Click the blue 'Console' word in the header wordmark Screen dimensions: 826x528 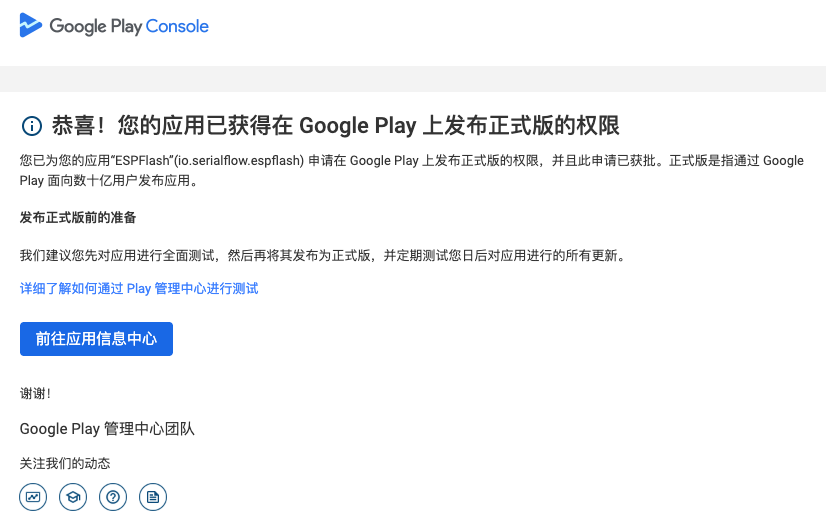pyautogui.click(x=177, y=27)
